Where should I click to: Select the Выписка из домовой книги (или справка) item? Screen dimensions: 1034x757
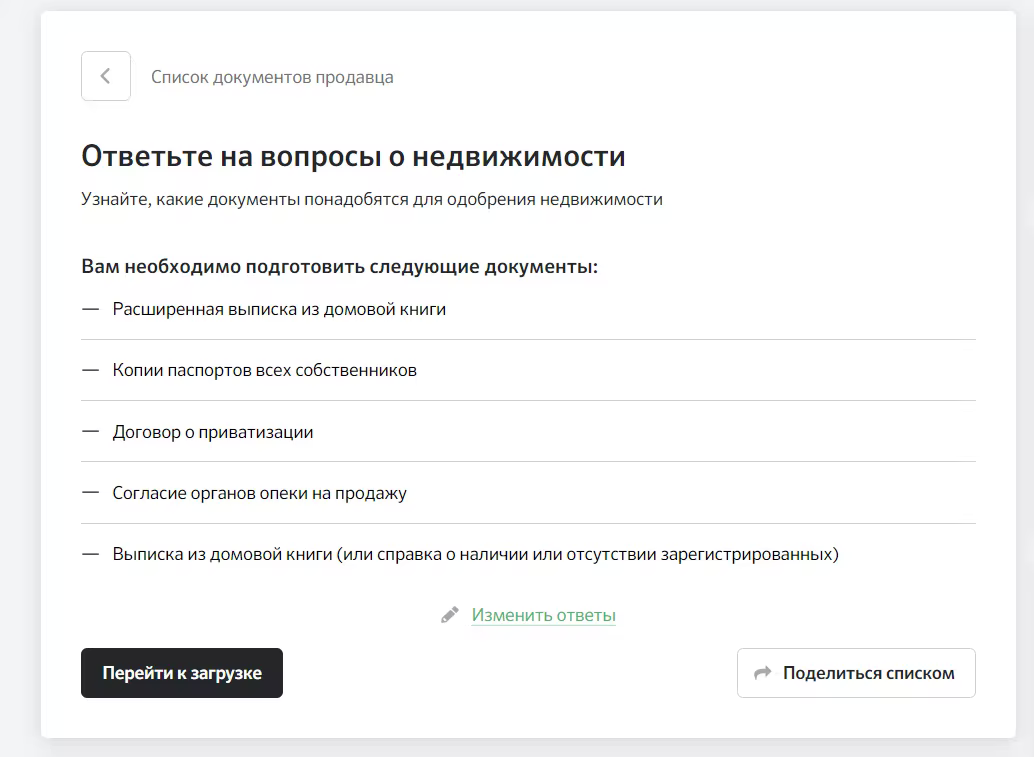coord(475,554)
